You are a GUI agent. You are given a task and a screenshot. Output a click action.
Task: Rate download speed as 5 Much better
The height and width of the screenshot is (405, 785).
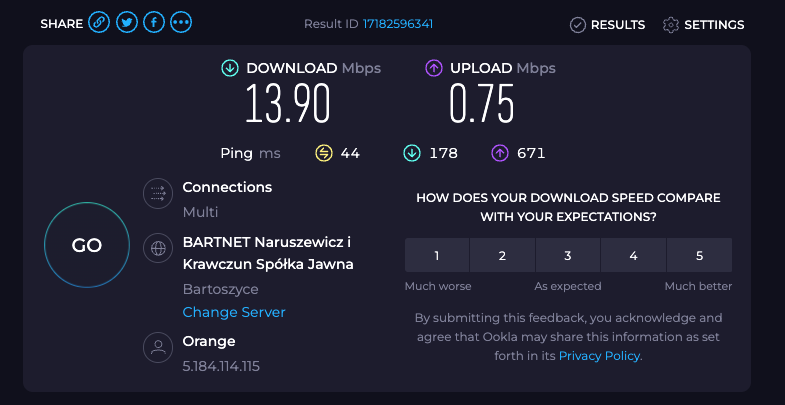click(699, 255)
